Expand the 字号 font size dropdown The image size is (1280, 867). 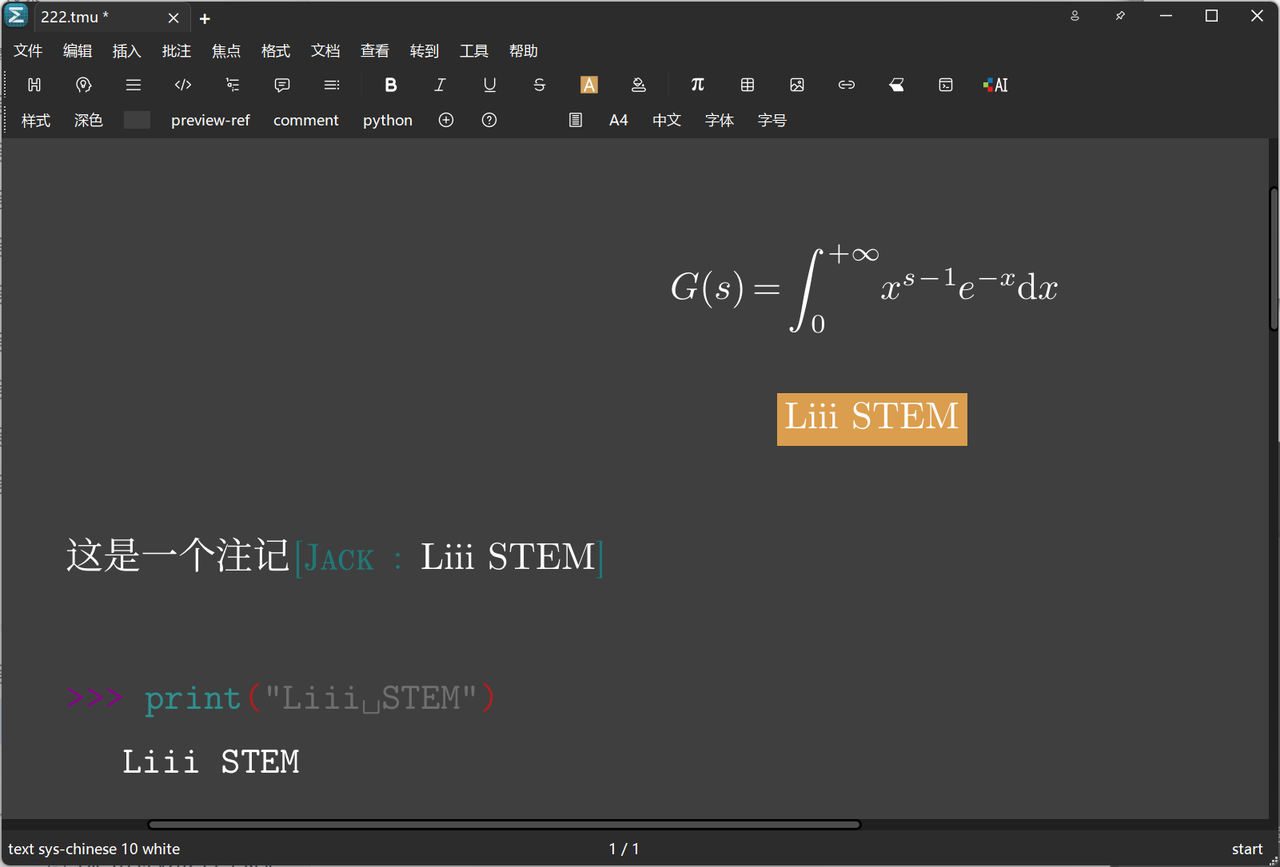(x=772, y=120)
